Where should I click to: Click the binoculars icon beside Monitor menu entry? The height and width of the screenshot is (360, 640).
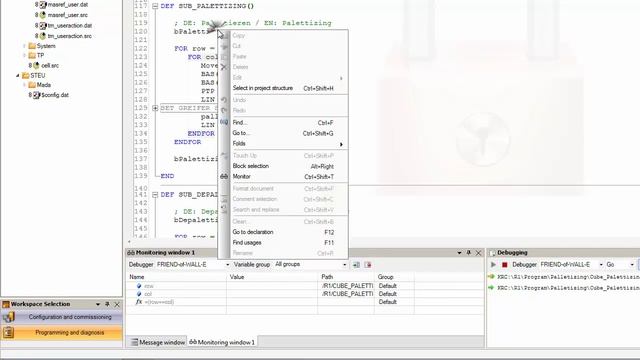[224, 177]
